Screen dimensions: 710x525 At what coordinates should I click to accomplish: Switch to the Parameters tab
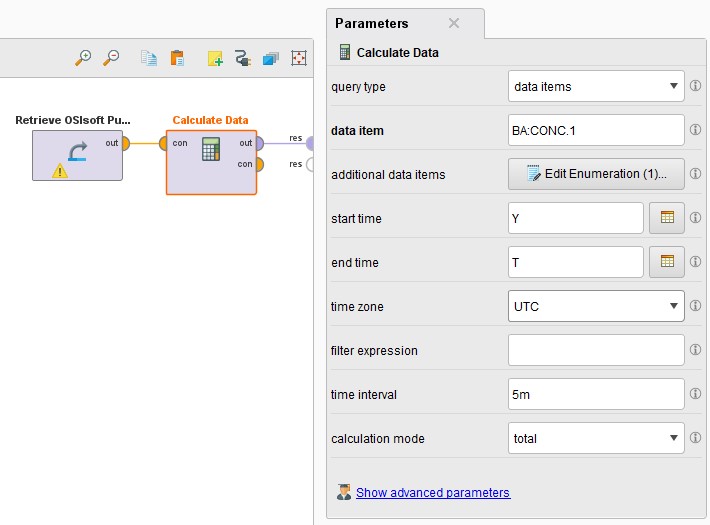click(372, 23)
